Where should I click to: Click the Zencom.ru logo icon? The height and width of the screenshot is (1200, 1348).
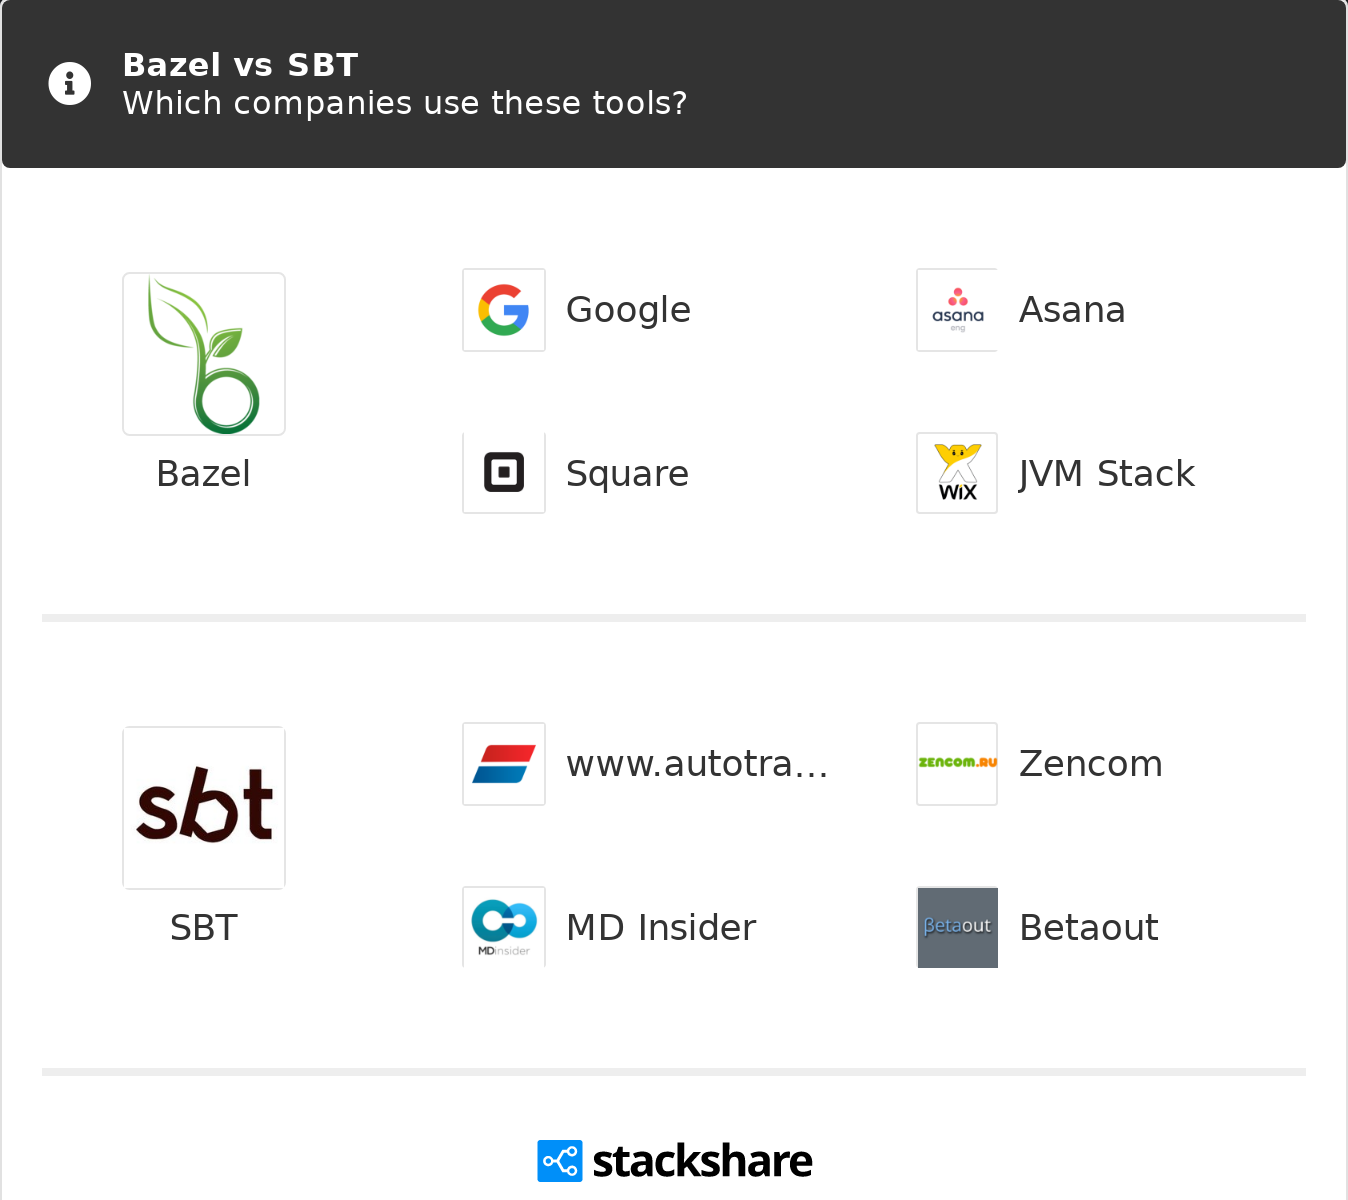pos(957,764)
